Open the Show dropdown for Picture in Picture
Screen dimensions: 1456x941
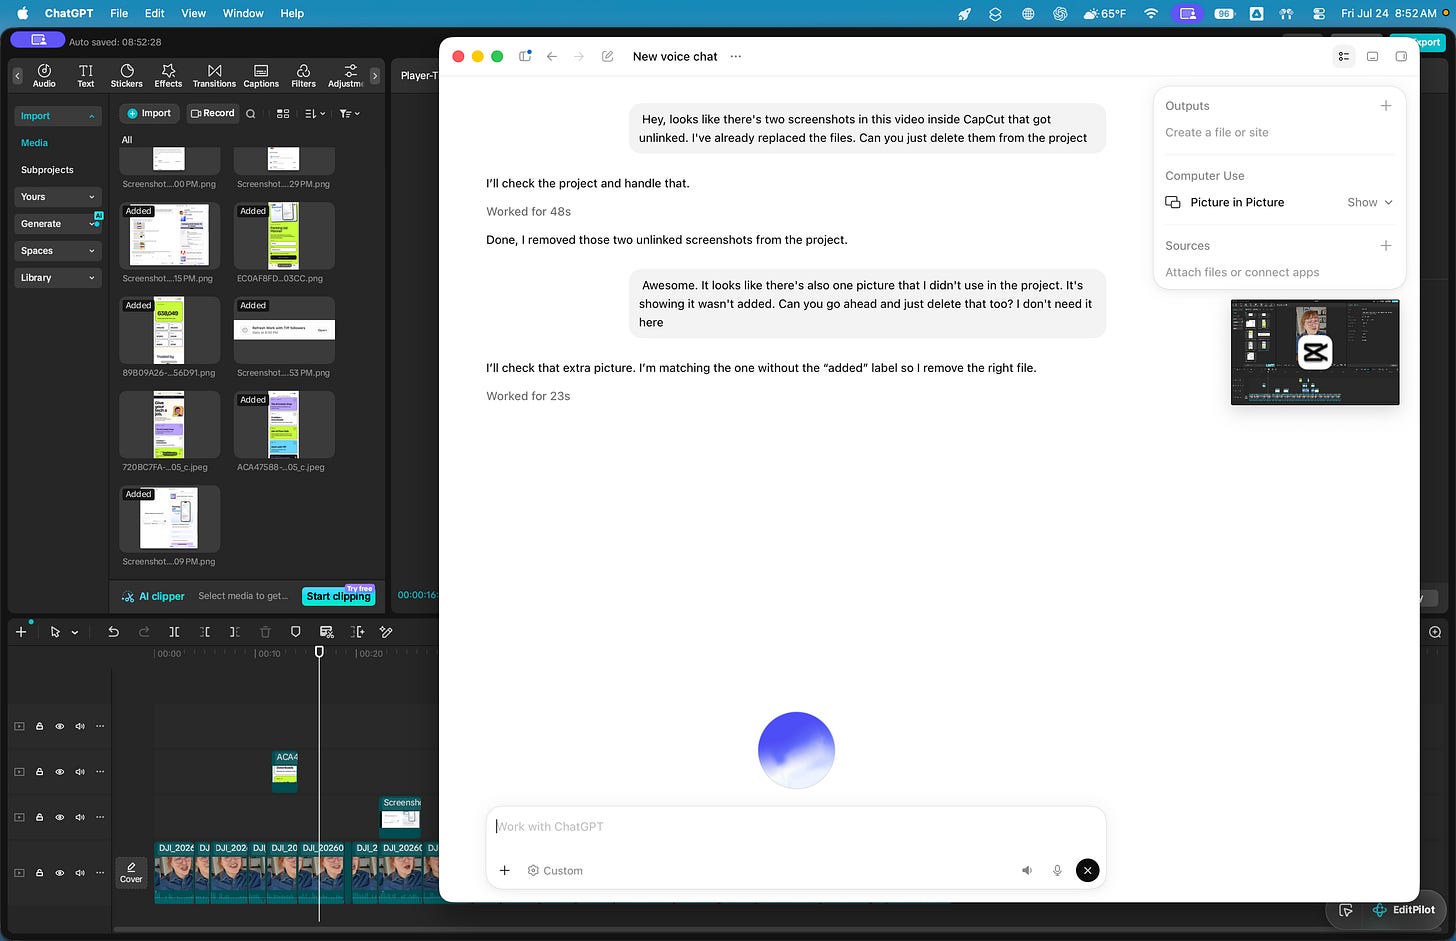[x=1370, y=202]
